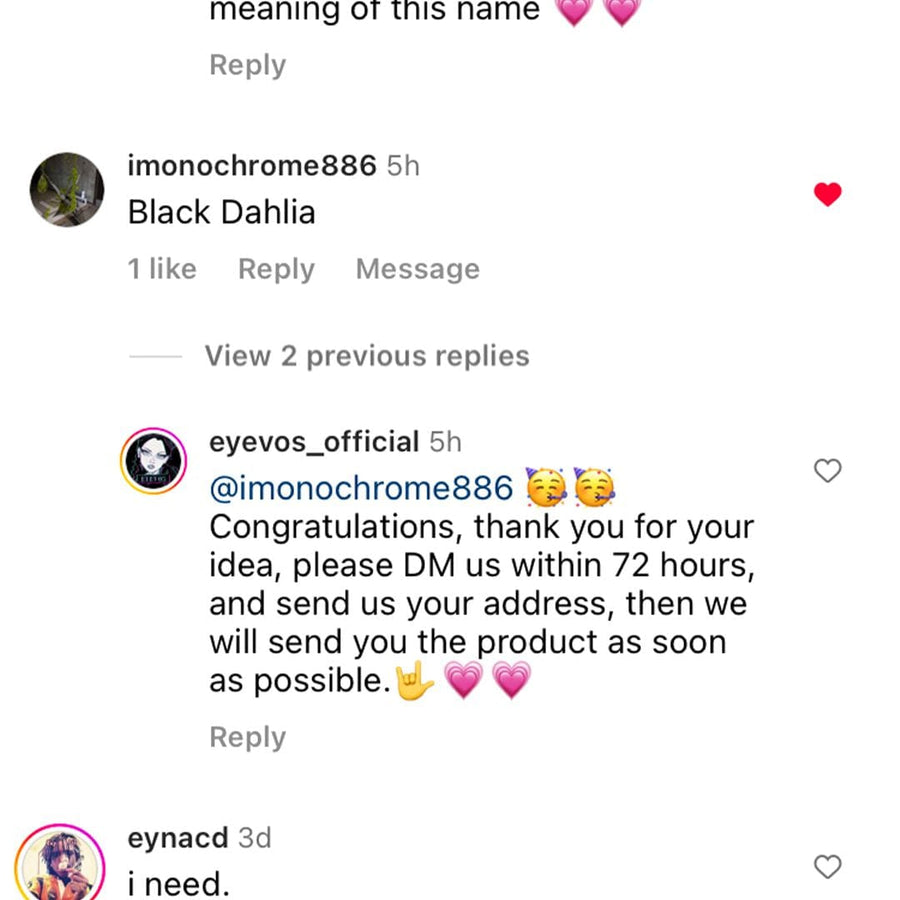Tap the 5h timestamp beside eyevos_official
The width and height of the screenshot is (900, 900).
click(x=445, y=442)
